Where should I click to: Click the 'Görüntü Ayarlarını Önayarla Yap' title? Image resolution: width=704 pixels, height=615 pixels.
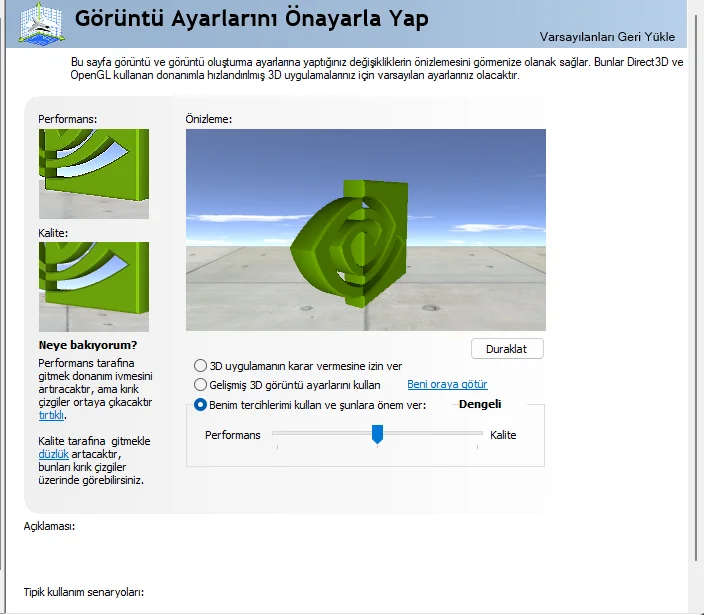pyautogui.click(x=251, y=19)
